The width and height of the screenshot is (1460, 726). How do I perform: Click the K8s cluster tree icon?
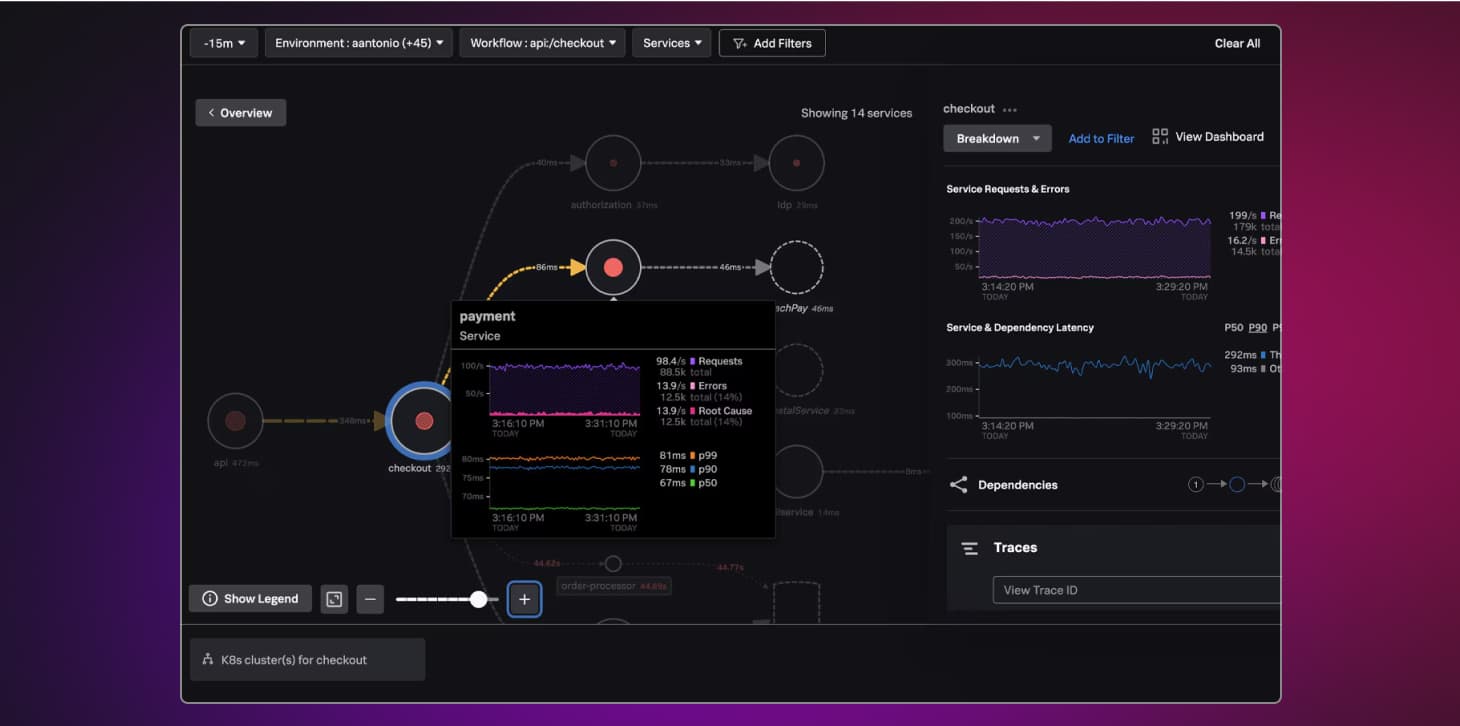pos(207,659)
